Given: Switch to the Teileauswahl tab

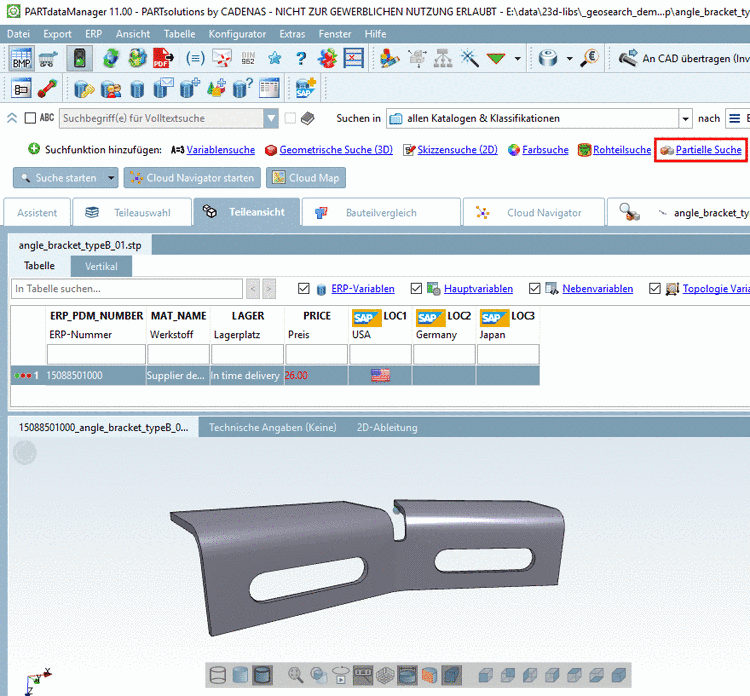Looking at the screenshot, I should 132,212.
